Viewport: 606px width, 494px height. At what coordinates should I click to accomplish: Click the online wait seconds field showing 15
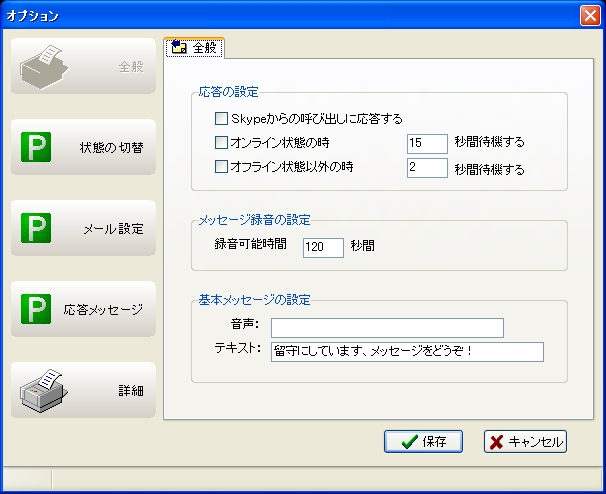point(427,144)
